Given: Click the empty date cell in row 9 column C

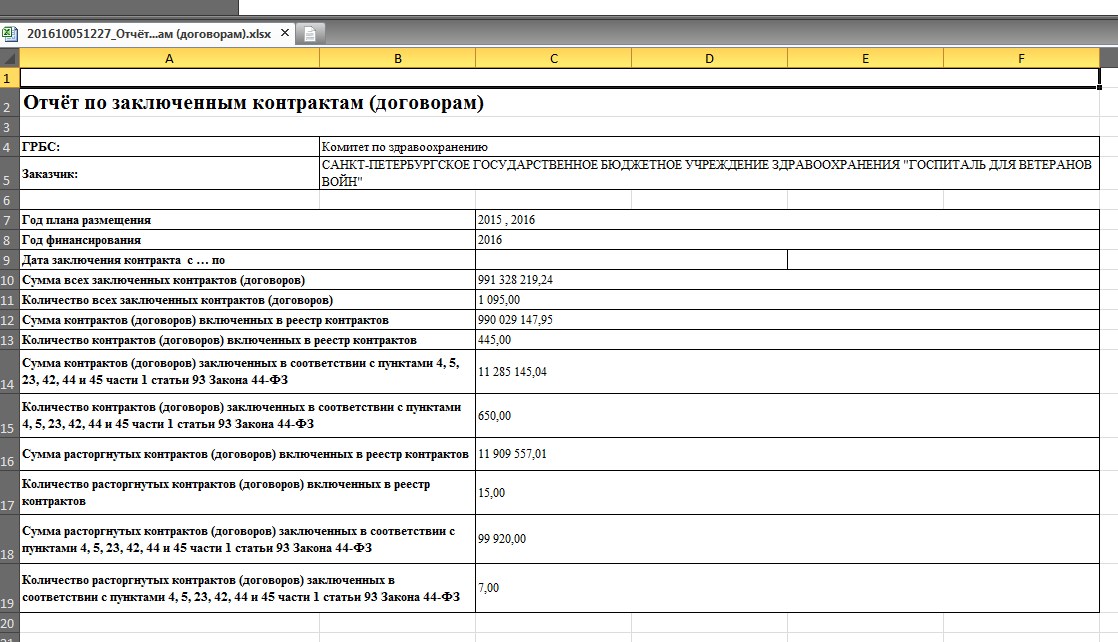Looking at the screenshot, I should point(631,260).
